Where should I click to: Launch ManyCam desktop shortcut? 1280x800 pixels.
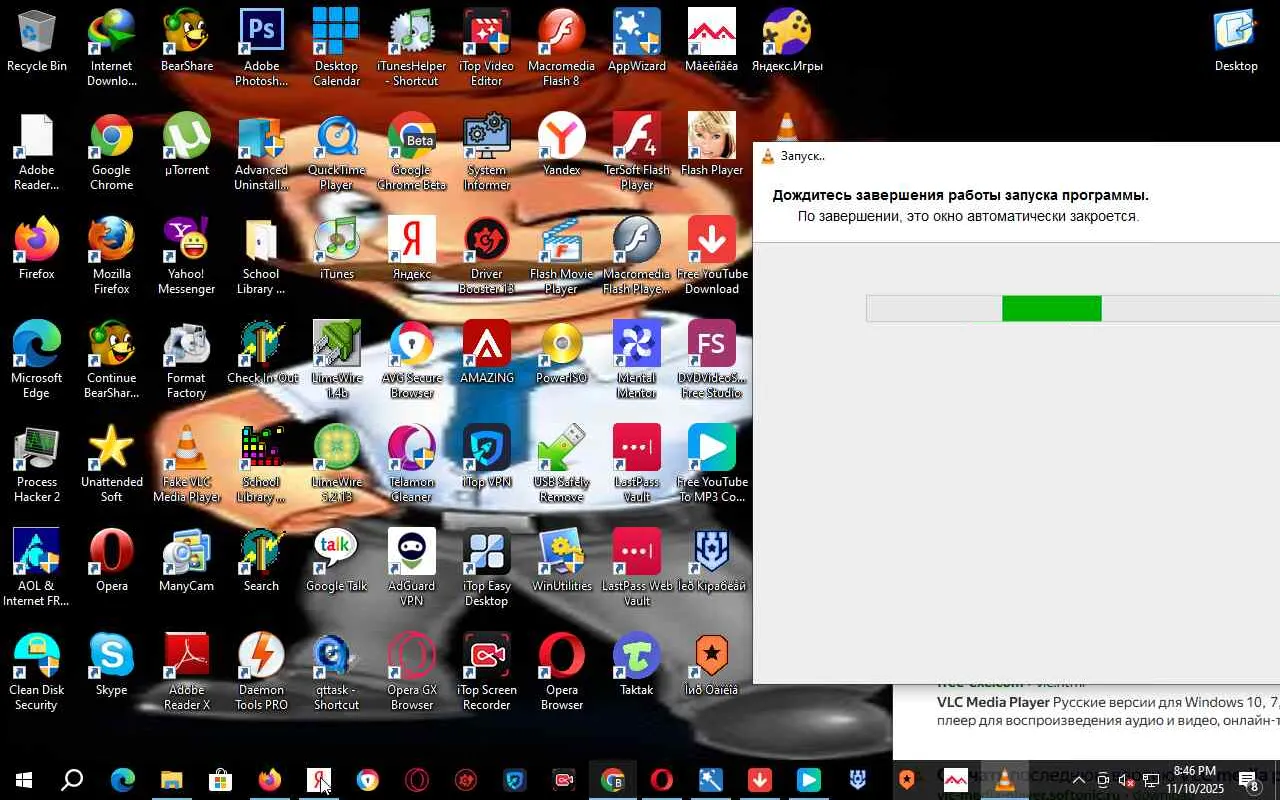tap(187, 562)
